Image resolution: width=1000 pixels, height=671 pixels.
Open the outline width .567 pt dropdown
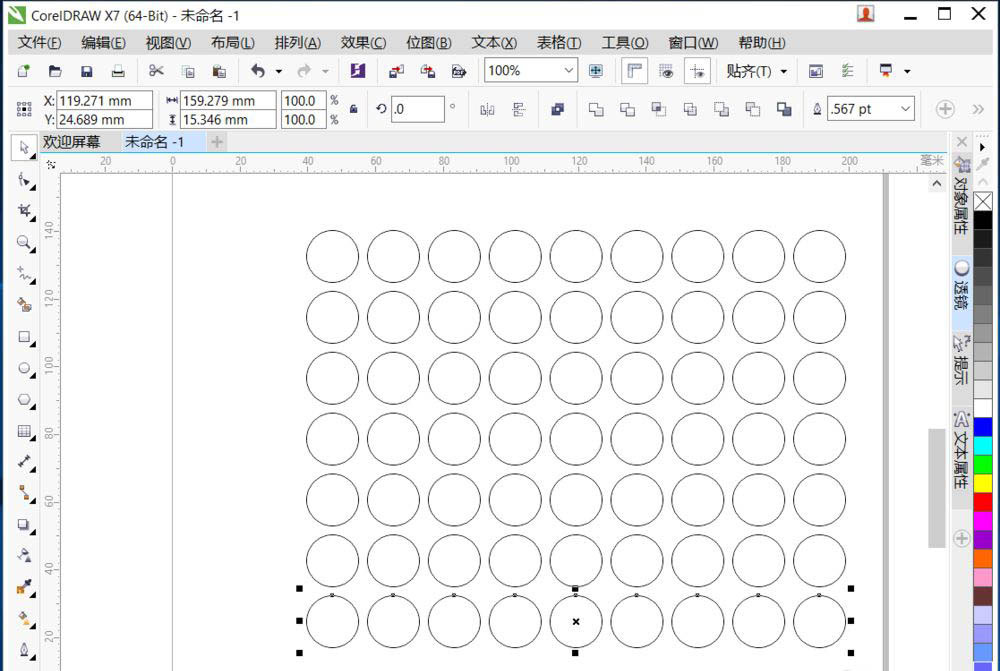coord(905,109)
